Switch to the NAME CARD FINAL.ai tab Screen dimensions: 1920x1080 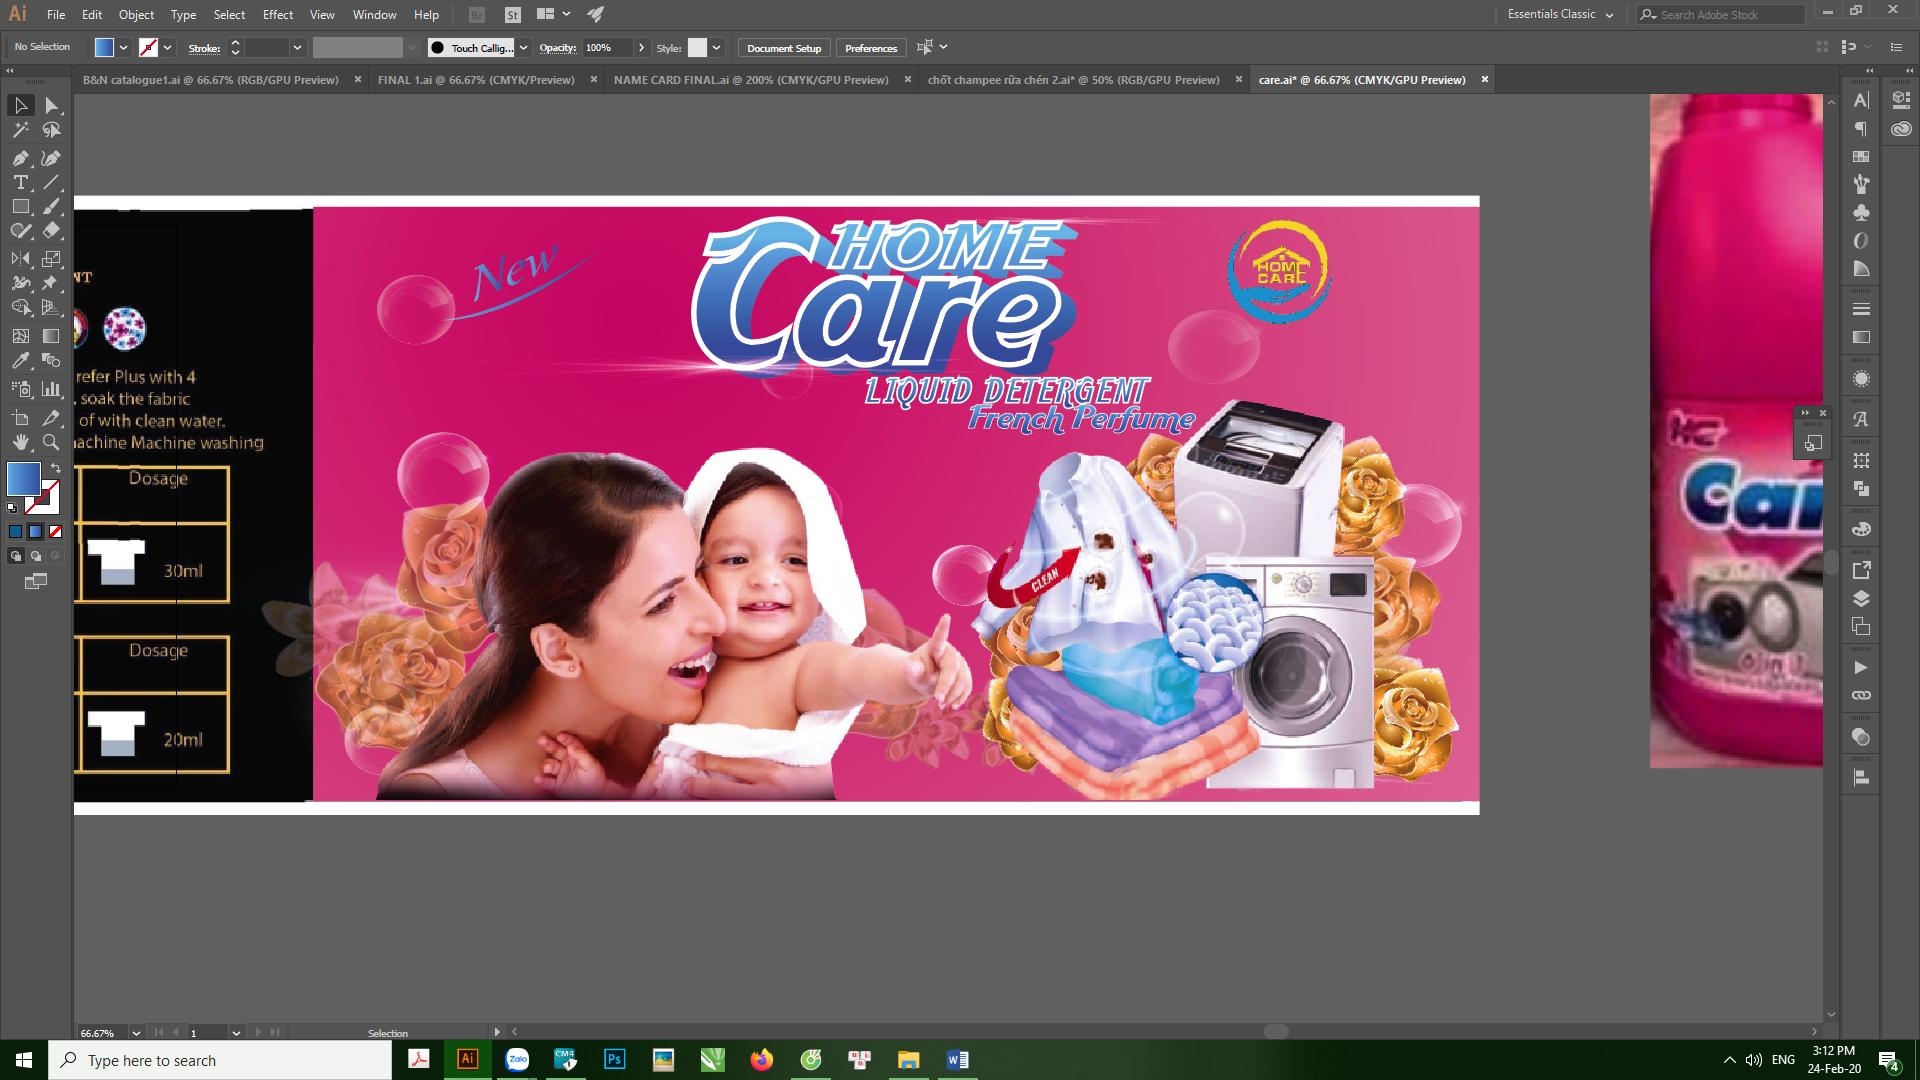pyautogui.click(x=751, y=80)
